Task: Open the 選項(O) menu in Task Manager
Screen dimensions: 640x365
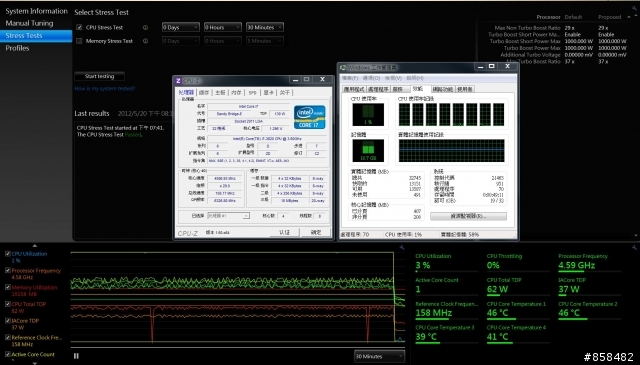Action: 371,78
